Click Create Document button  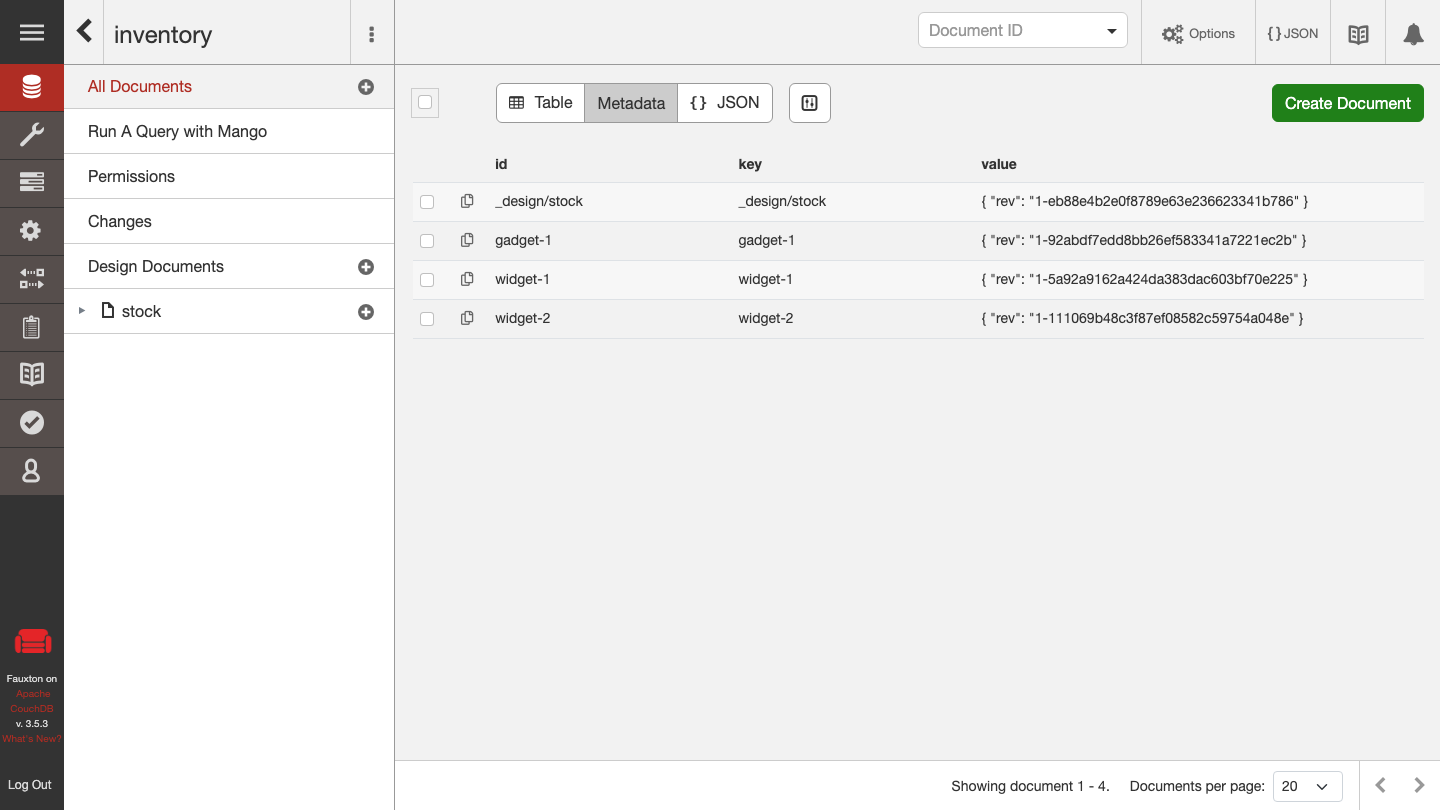tap(1348, 103)
